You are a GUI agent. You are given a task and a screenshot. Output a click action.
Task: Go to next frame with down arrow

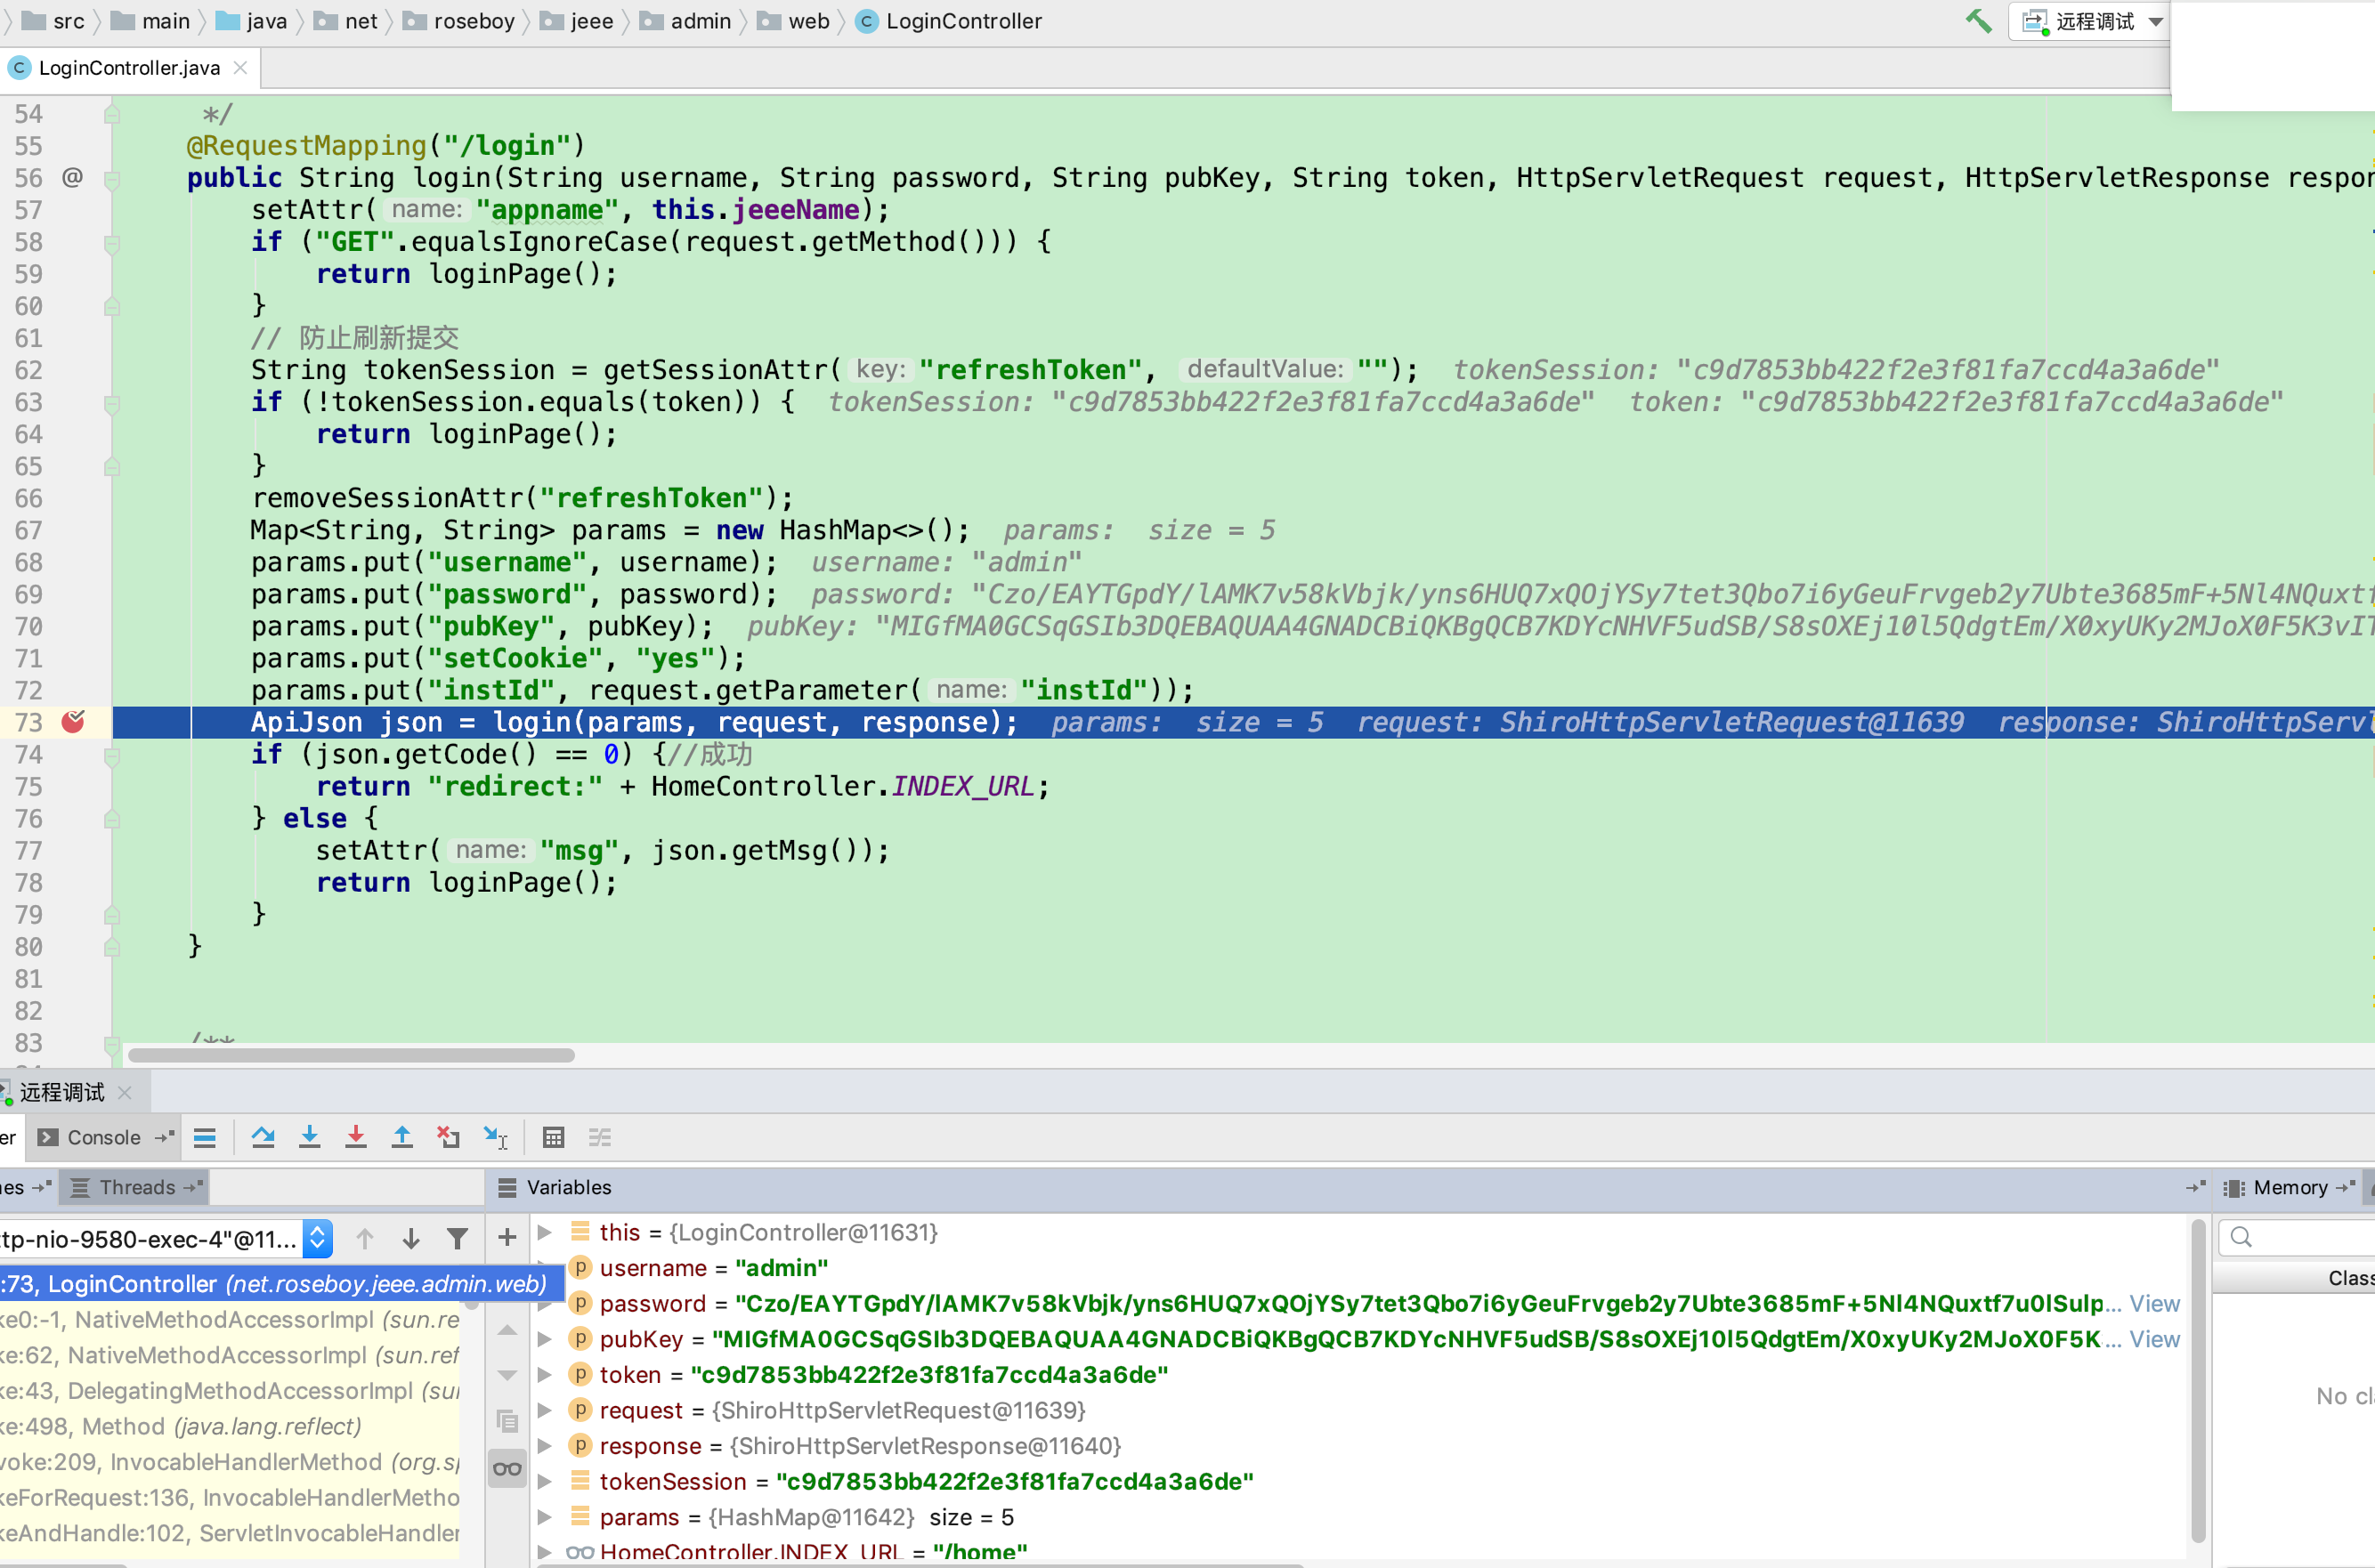pos(411,1239)
